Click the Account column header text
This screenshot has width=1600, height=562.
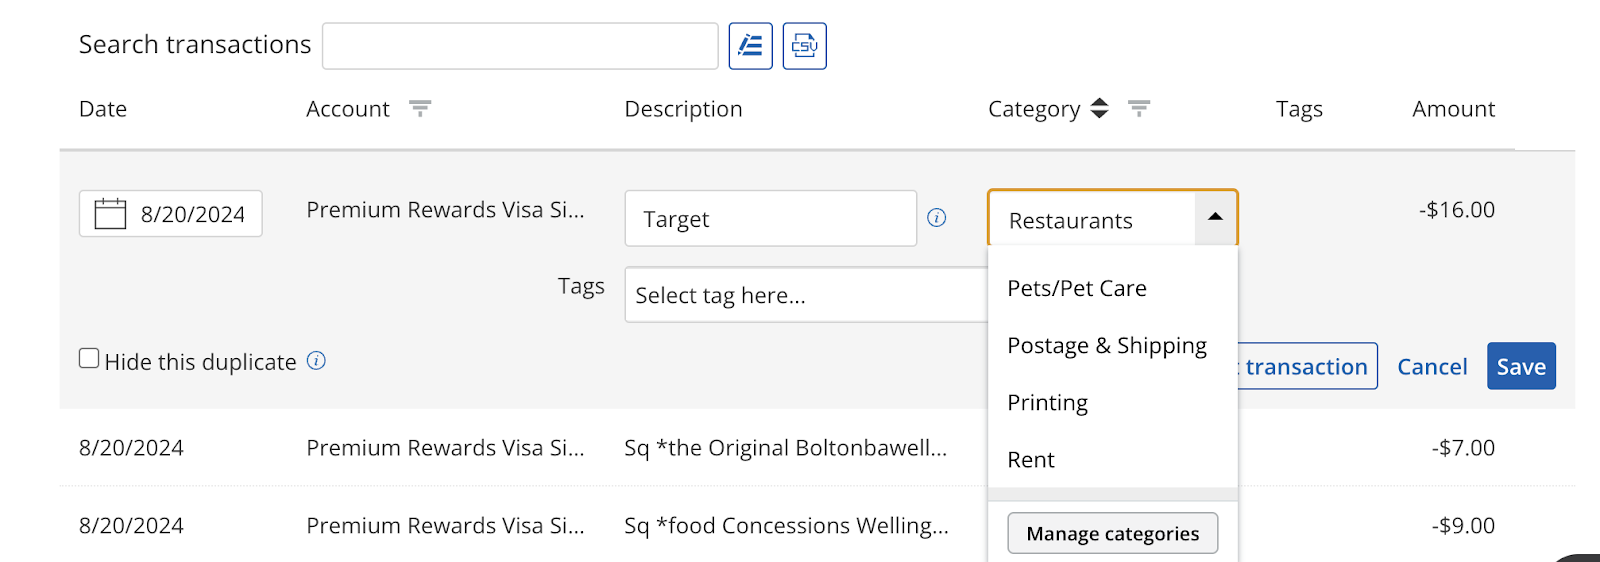pyautogui.click(x=348, y=109)
